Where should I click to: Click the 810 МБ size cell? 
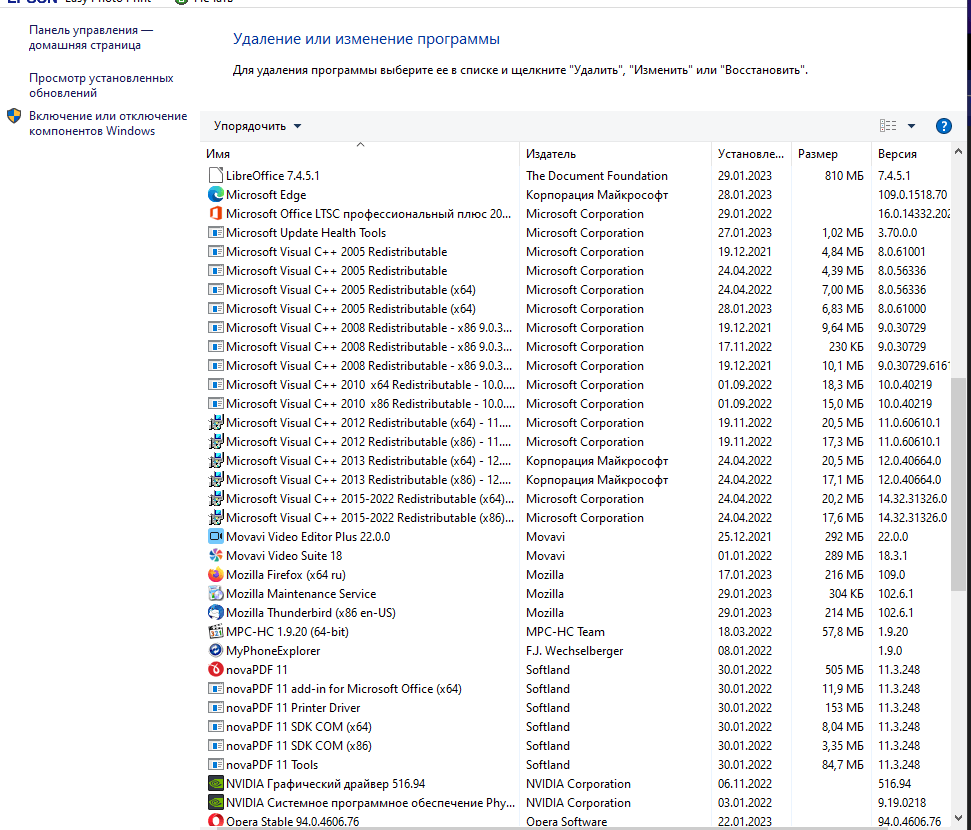(843, 175)
